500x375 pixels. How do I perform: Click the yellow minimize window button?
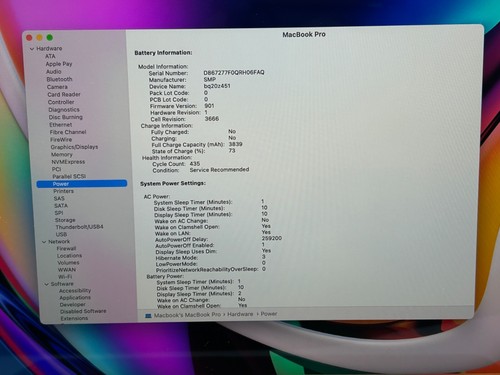click(39, 38)
